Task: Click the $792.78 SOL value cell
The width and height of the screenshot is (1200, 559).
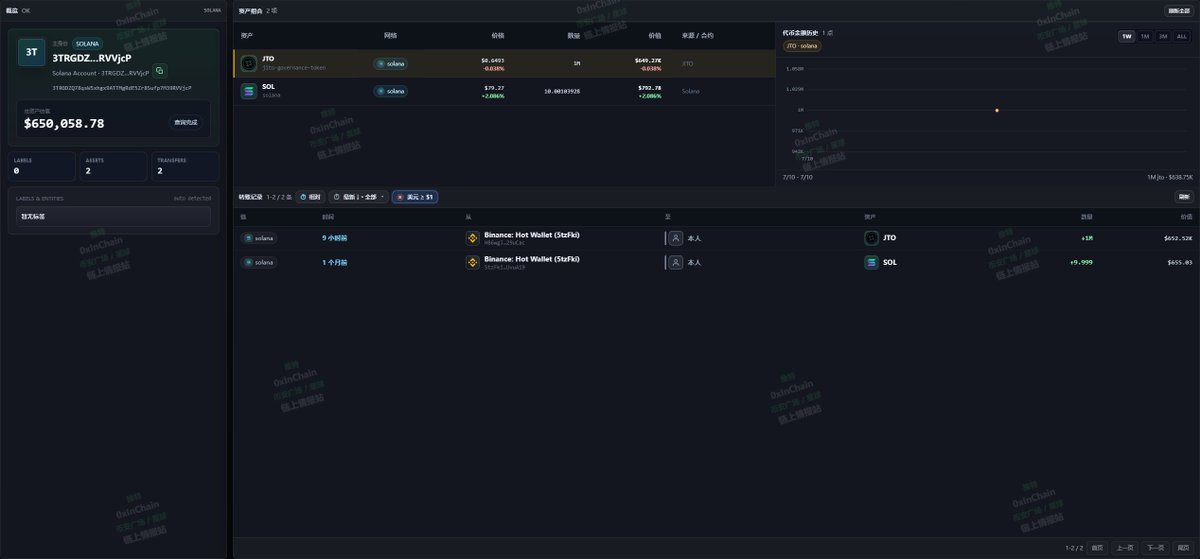Action: [649, 88]
